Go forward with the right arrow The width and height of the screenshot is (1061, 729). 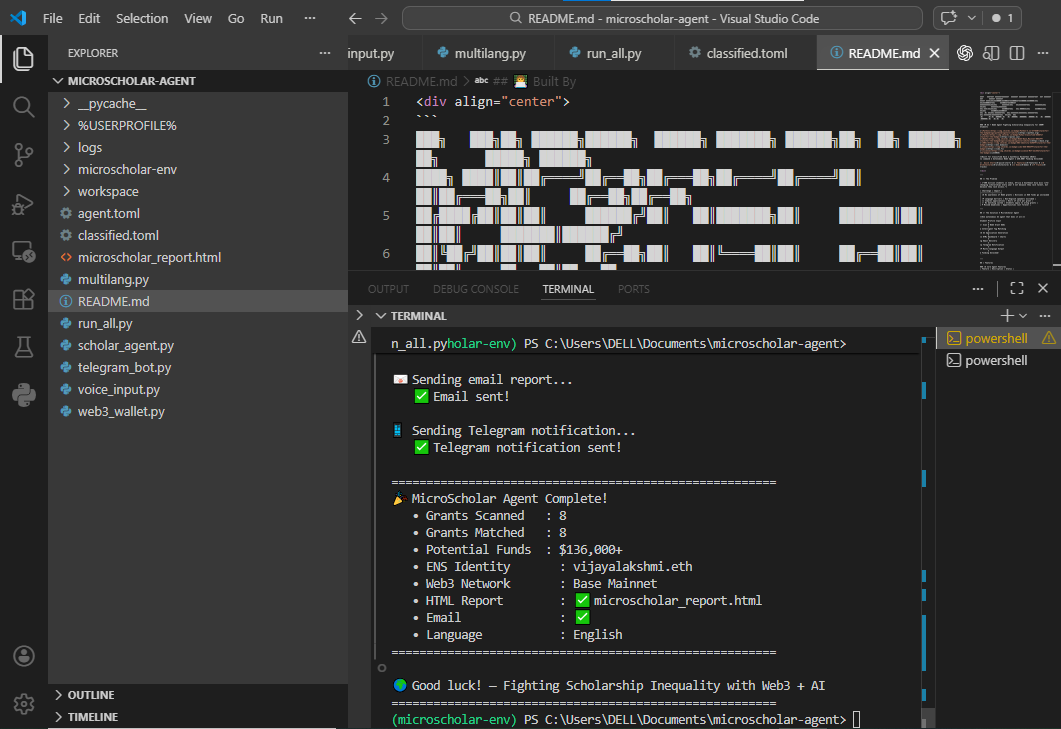point(382,18)
